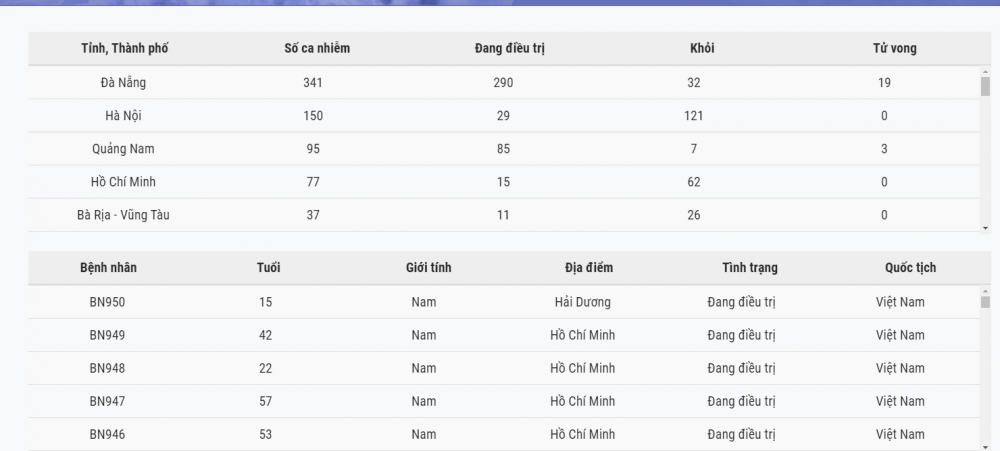This screenshot has width=1000, height=451.
Task: Click the scroll-down arrow of the province table
Action: click(x=985, y=228)
